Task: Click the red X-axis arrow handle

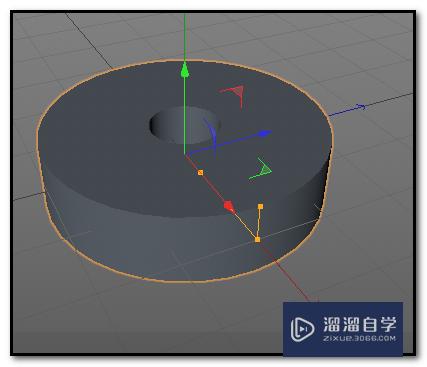Action: [x=229, y=206]
